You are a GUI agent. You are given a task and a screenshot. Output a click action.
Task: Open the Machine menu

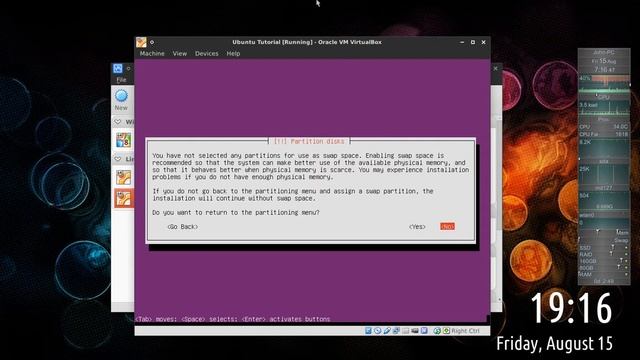152,53
